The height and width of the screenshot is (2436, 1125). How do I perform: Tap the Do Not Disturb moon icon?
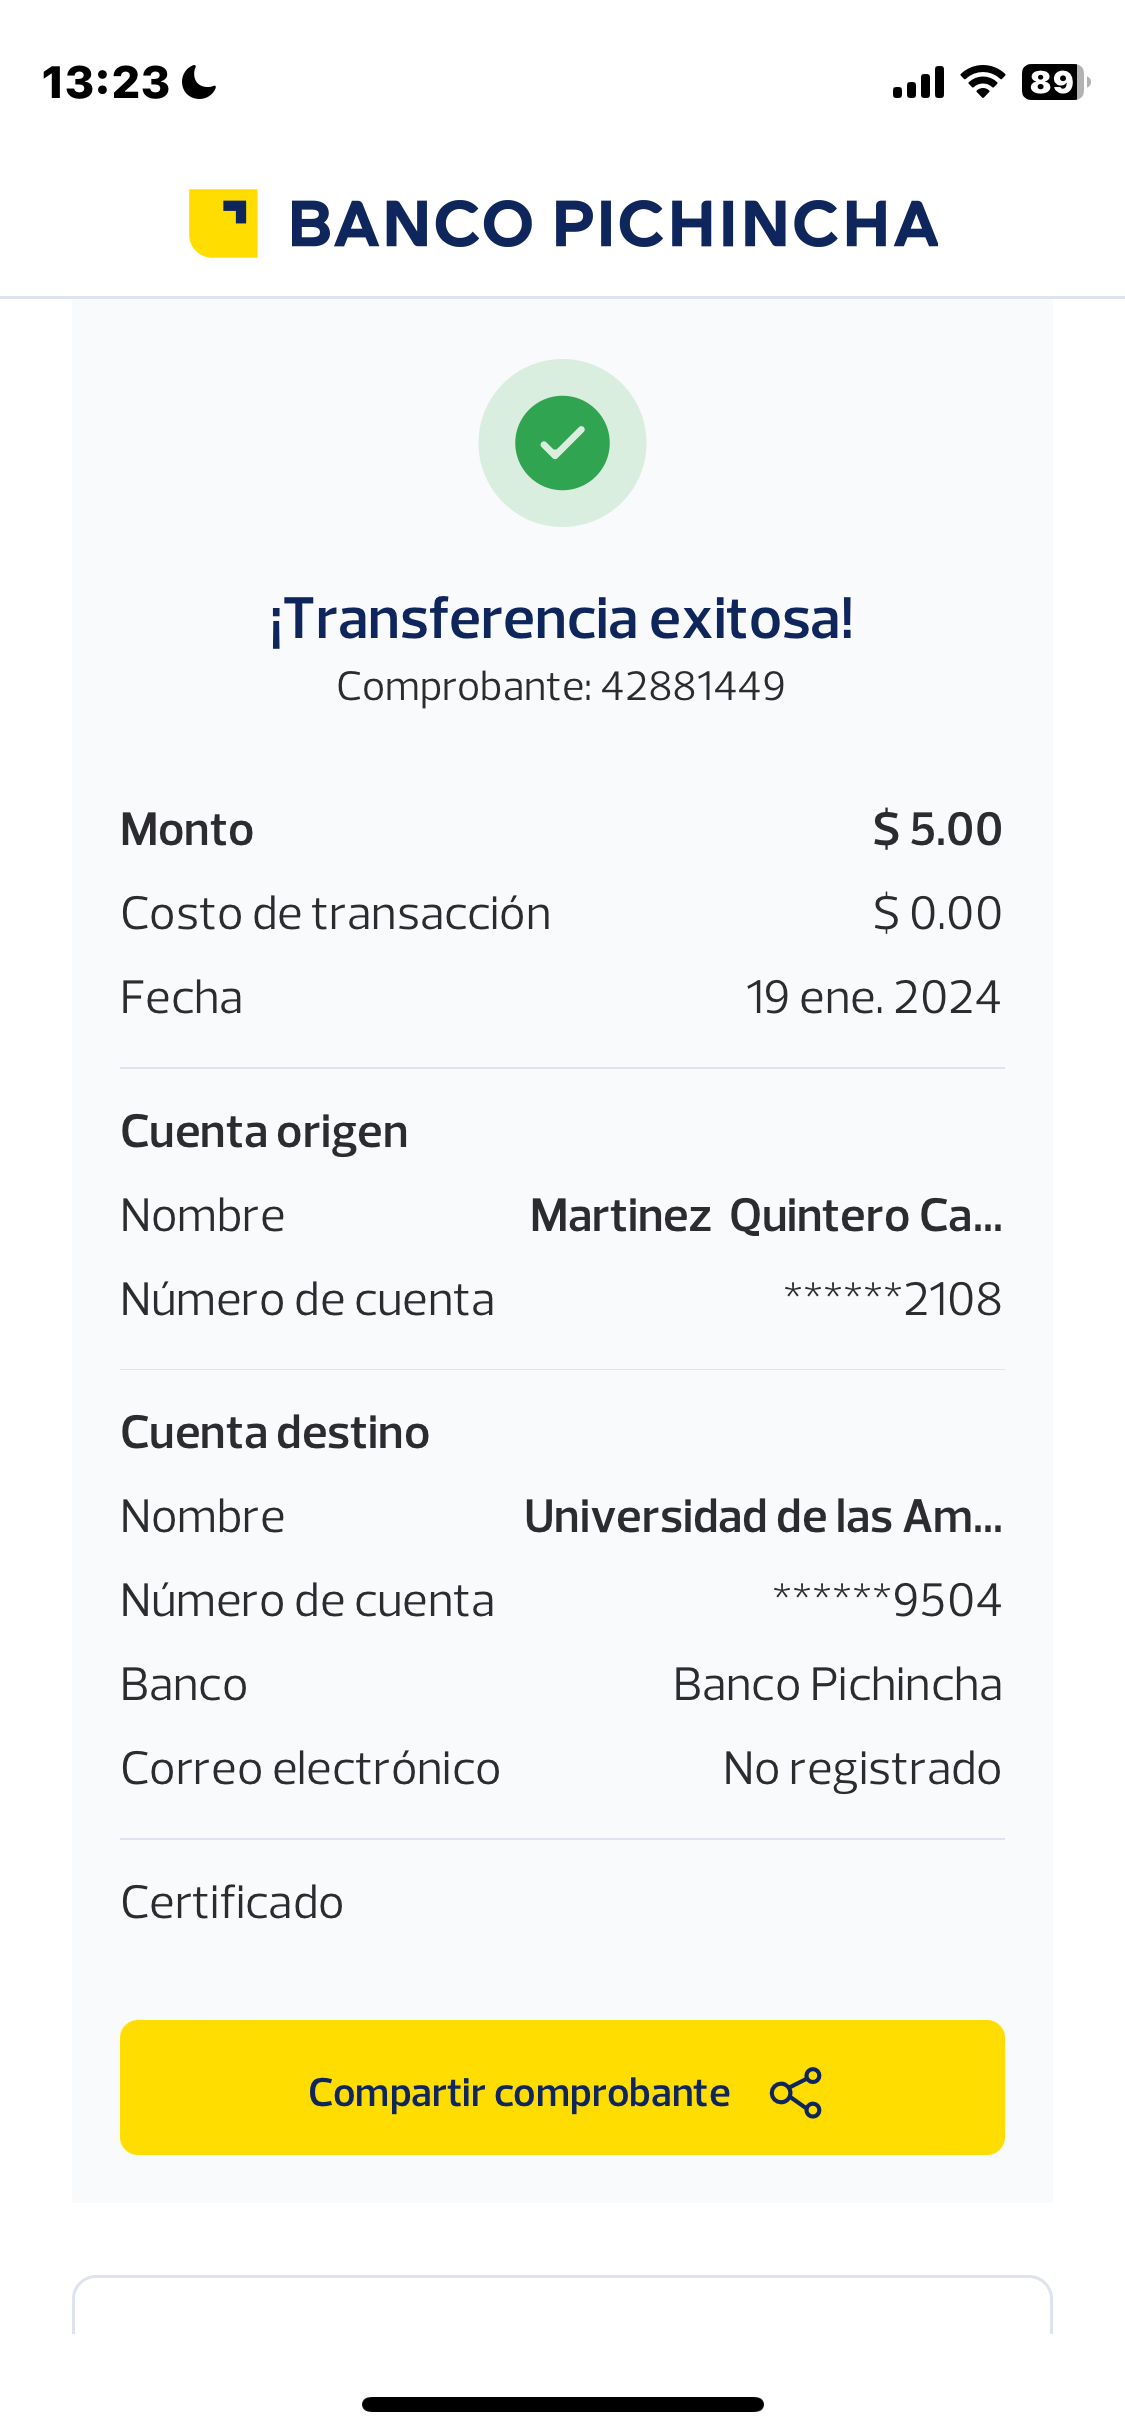click(200, 82)
